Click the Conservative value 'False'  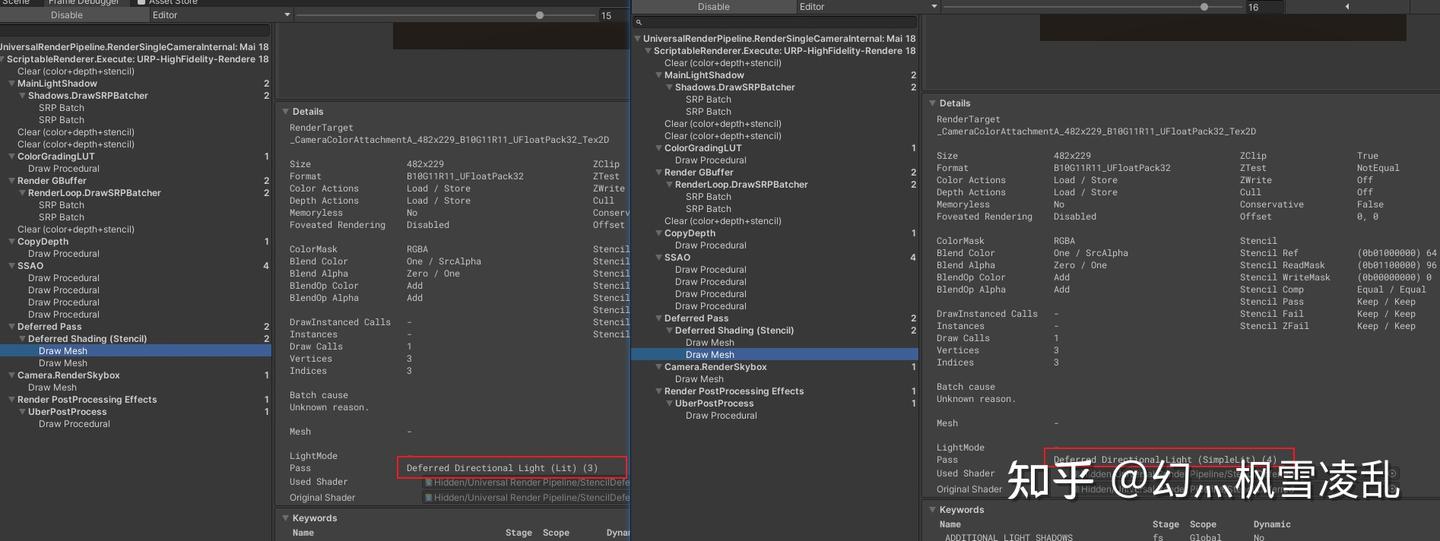point(1372,205)
